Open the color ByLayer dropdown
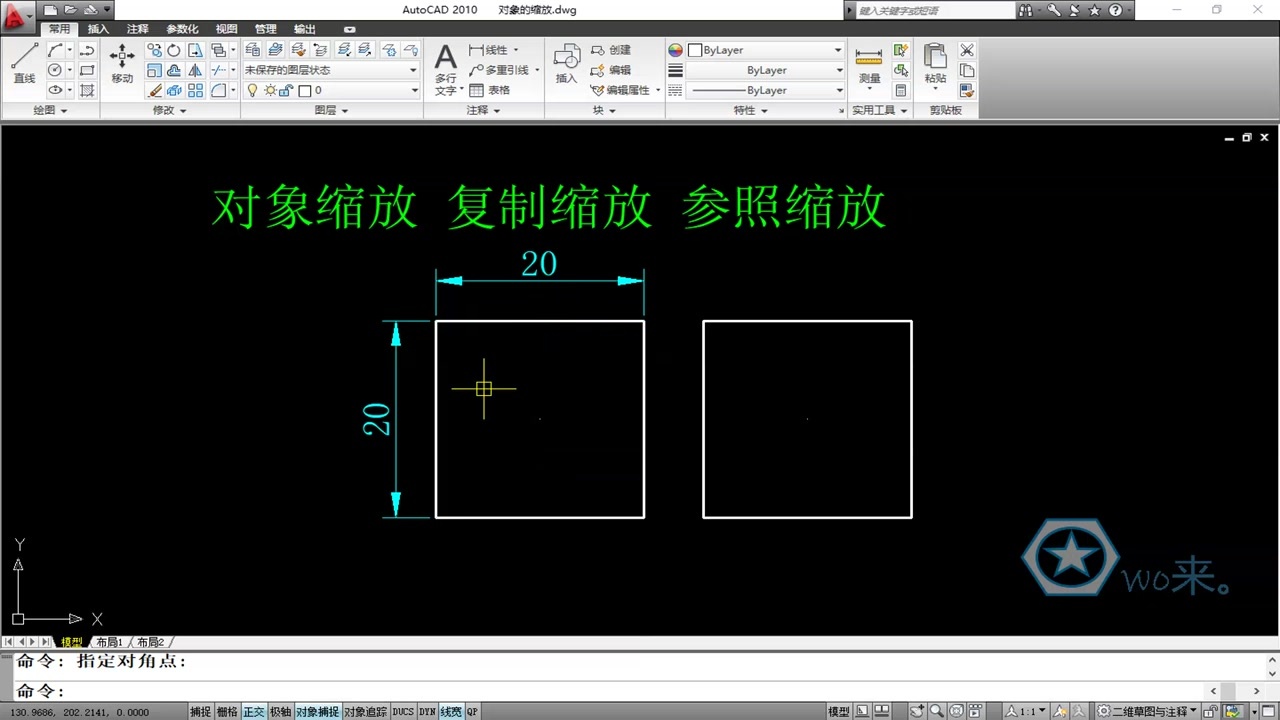1280x720 pixels. click(x=765, y=50)
